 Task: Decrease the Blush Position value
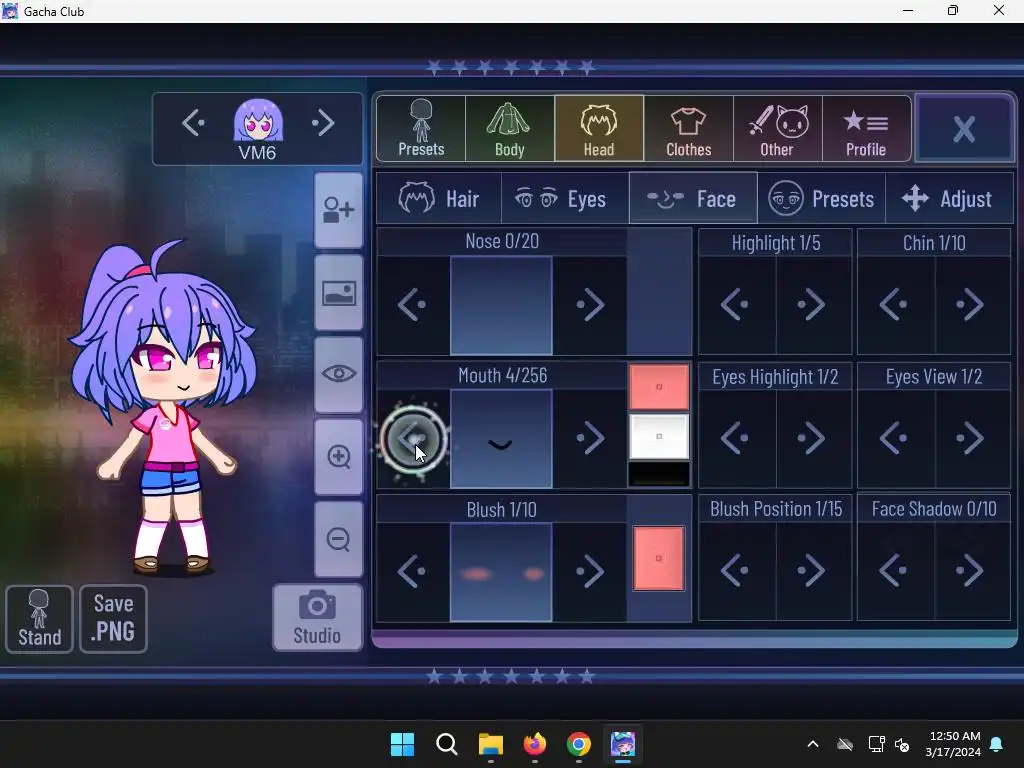[737, 571]
